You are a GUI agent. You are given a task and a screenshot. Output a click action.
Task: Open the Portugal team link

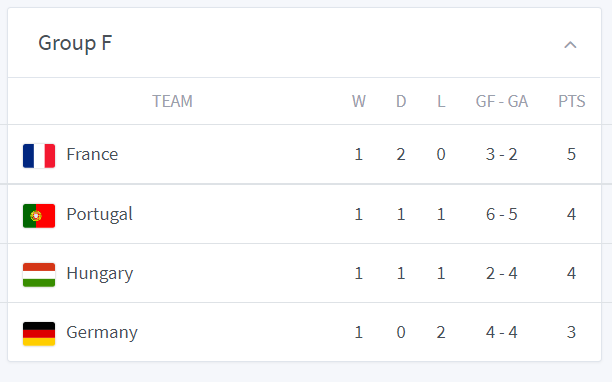click(x=100, y=215)
